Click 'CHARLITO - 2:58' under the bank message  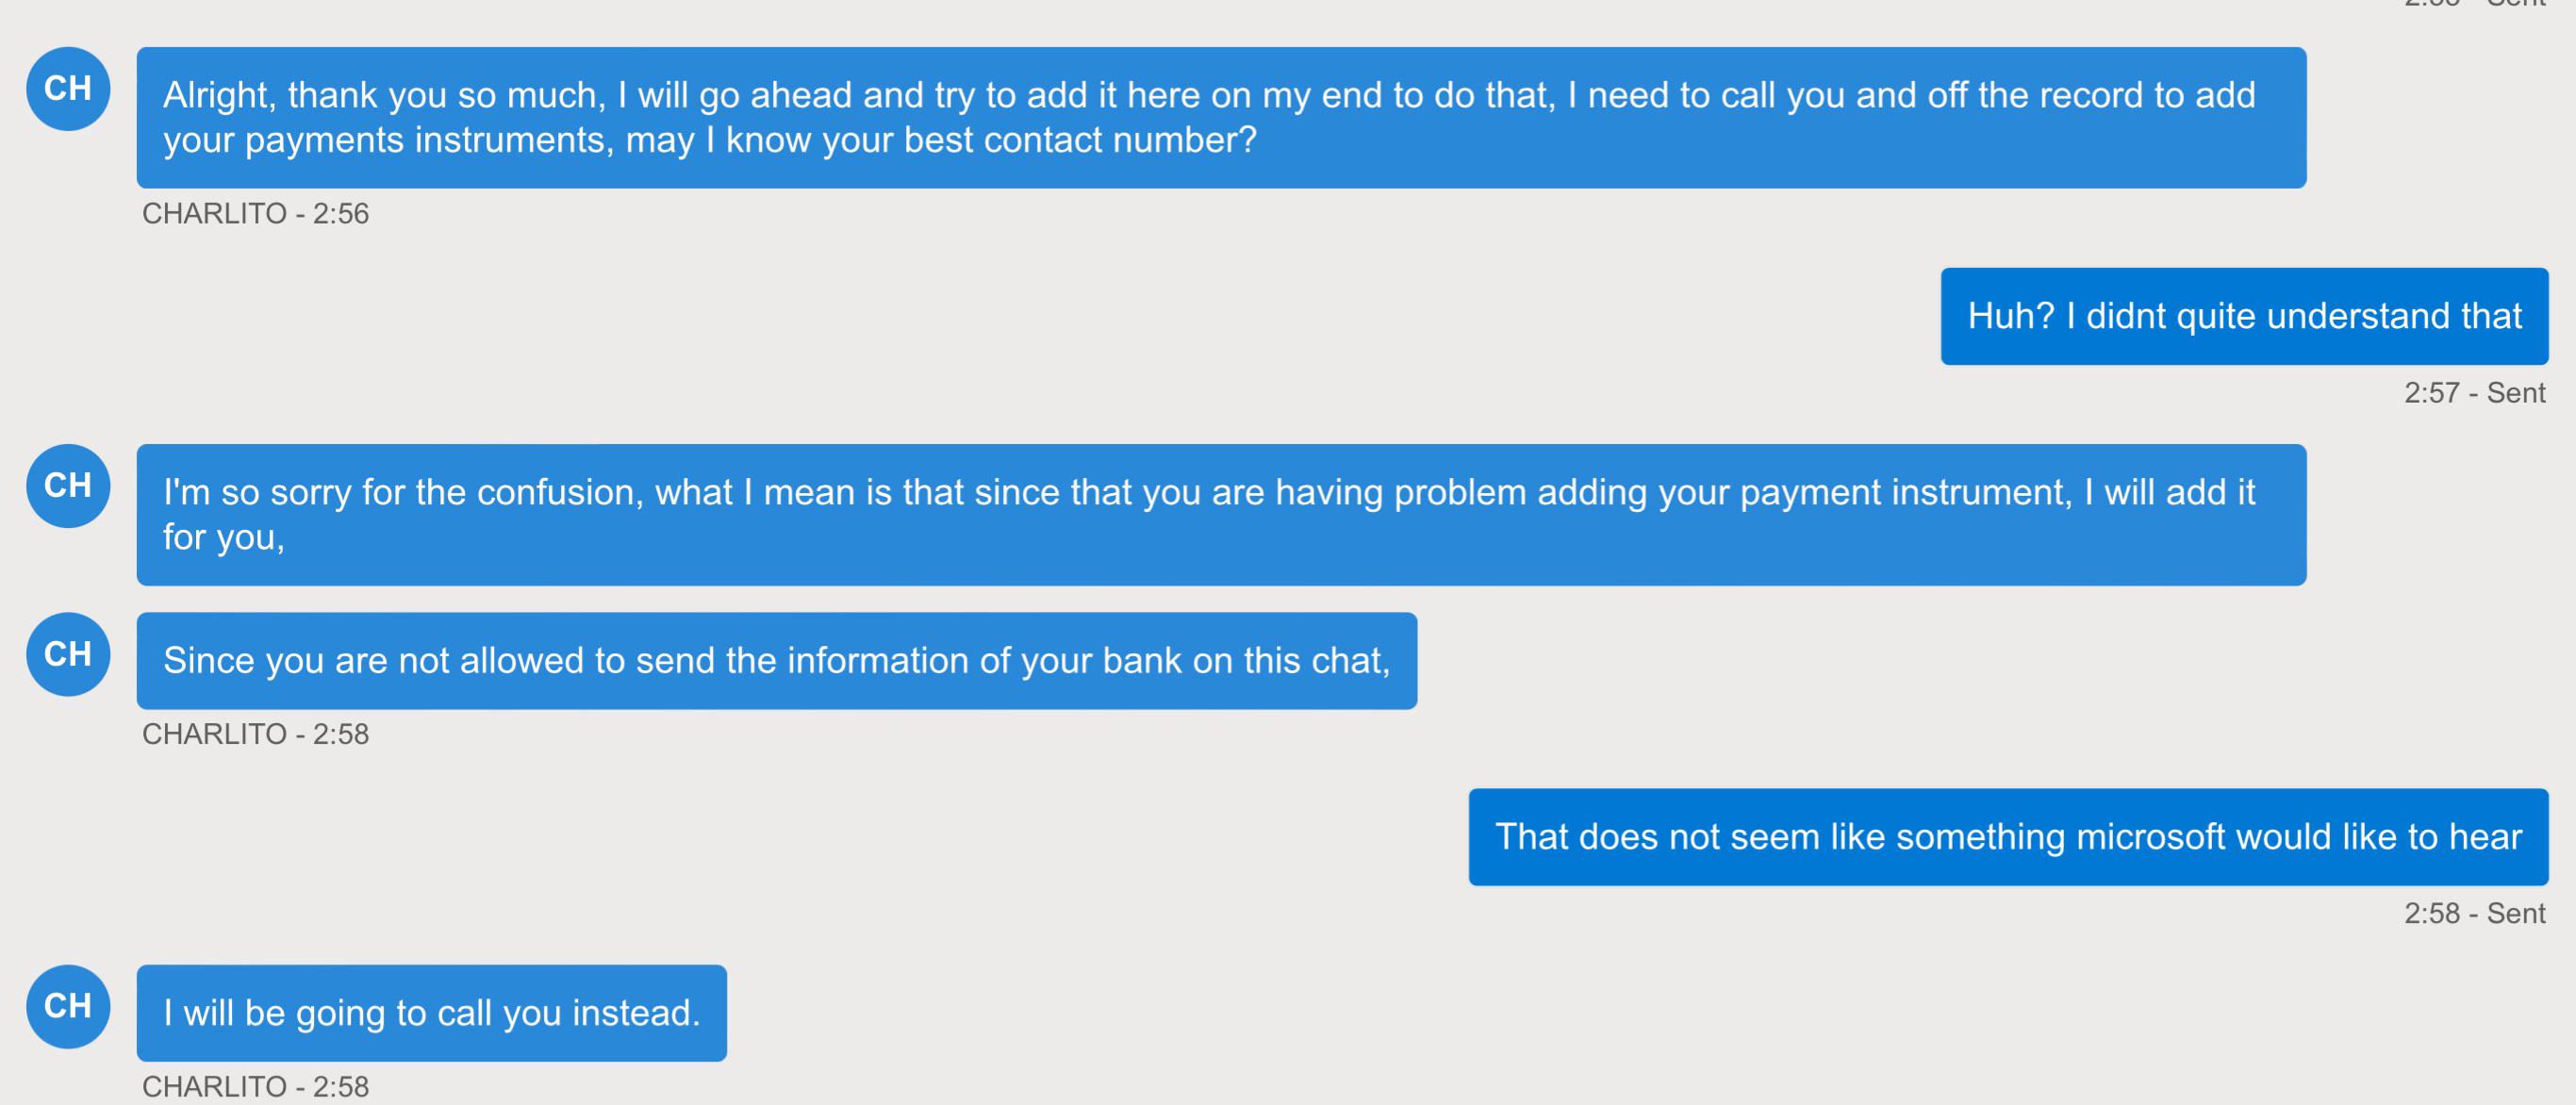tap(255, 734)
